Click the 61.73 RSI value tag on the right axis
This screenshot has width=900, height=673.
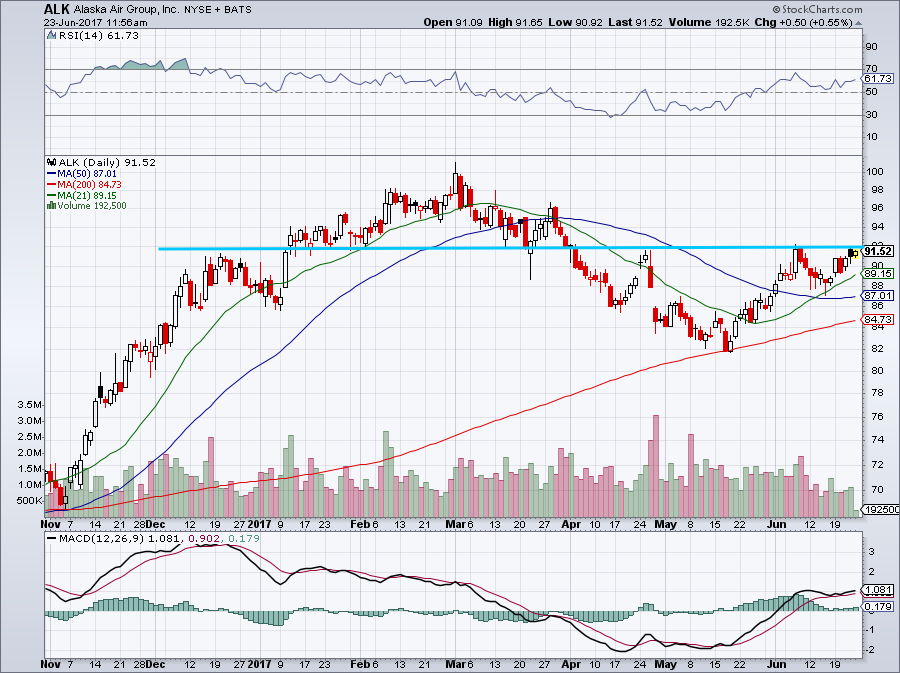tap(878, 79)
